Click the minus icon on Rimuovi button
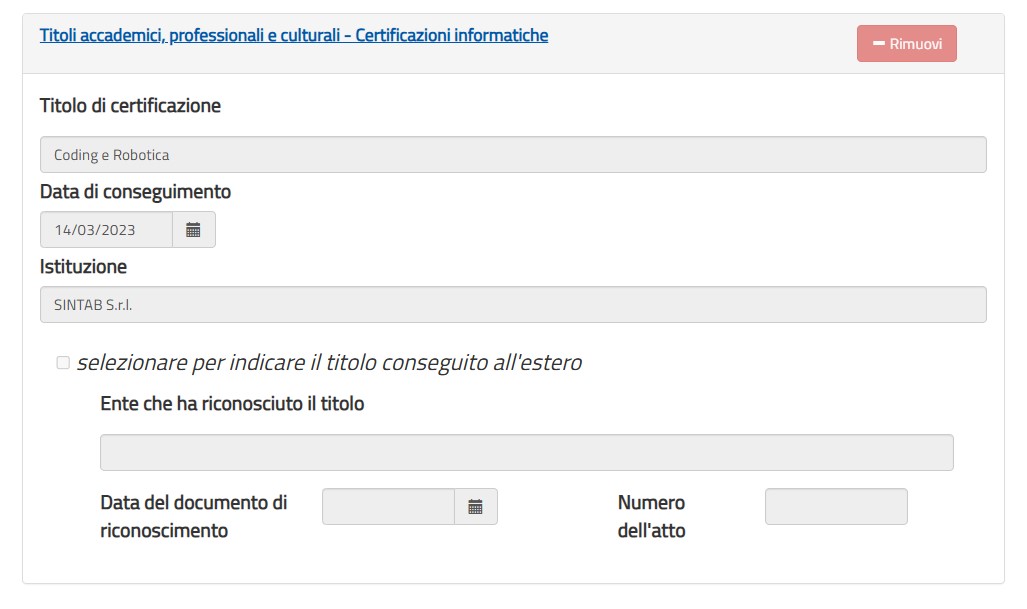The height and width of the screenshot is (609, 1027). click(879, 43)
